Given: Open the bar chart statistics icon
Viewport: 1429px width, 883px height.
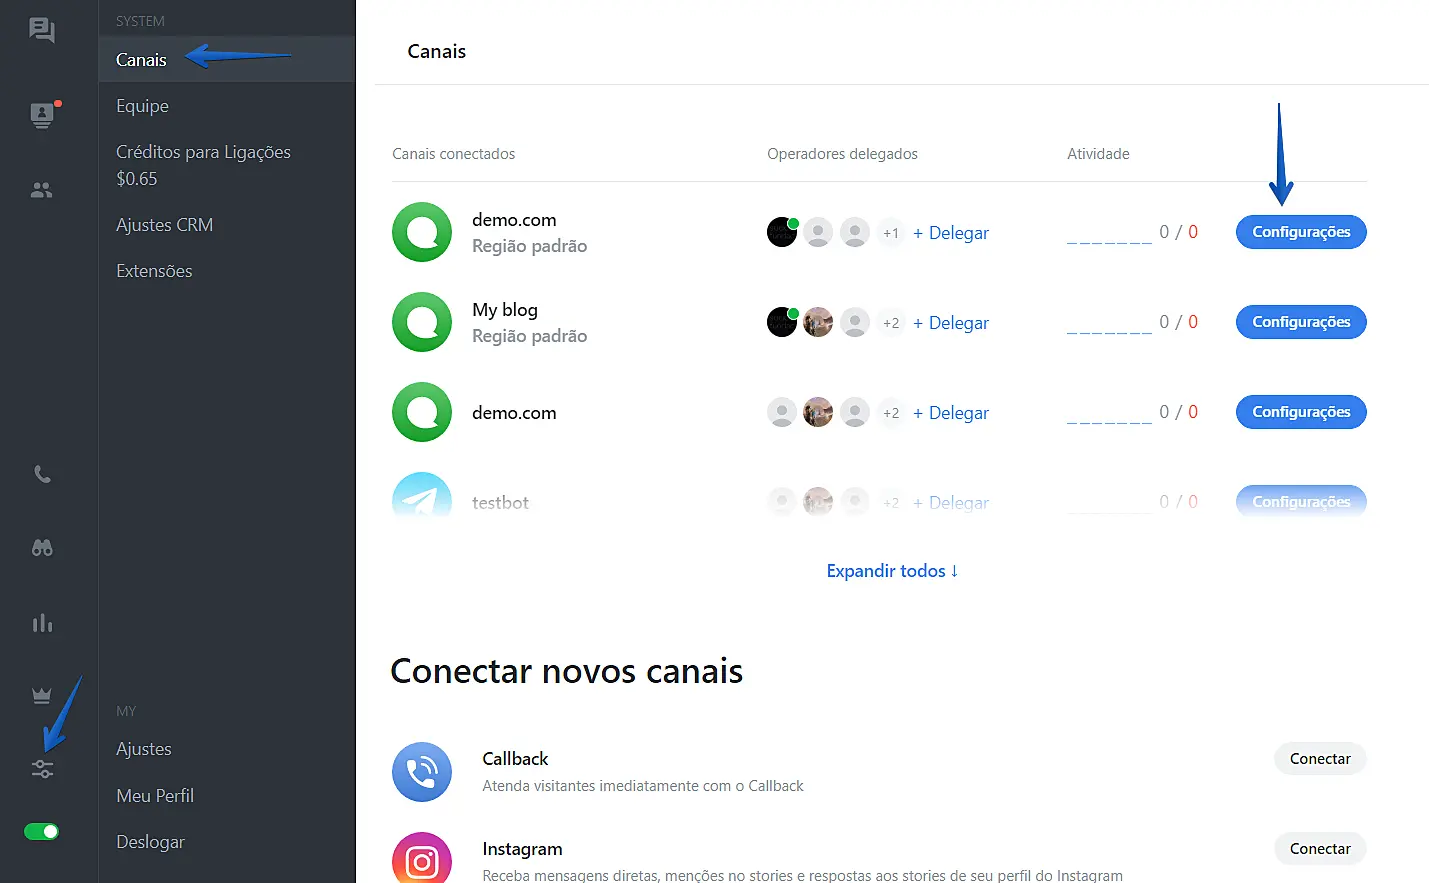Looking at the screenshot, I should point(42,623).
